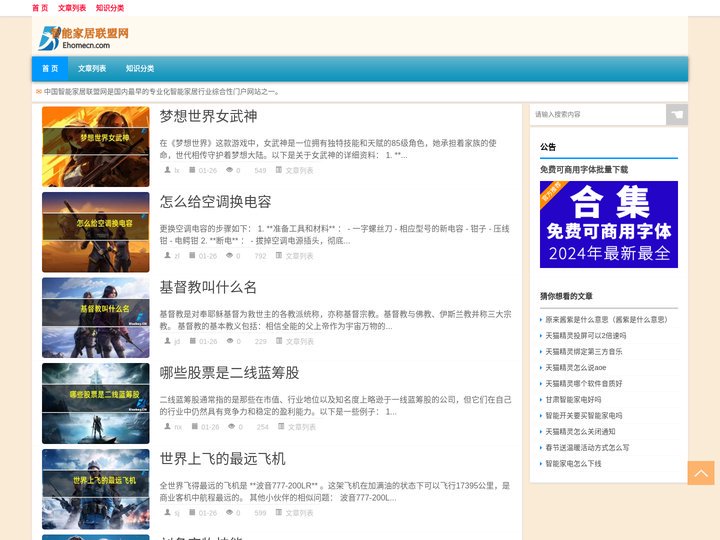Click the envelope icon beside site announcement
The image size is (720, 540).
[39, 92]
